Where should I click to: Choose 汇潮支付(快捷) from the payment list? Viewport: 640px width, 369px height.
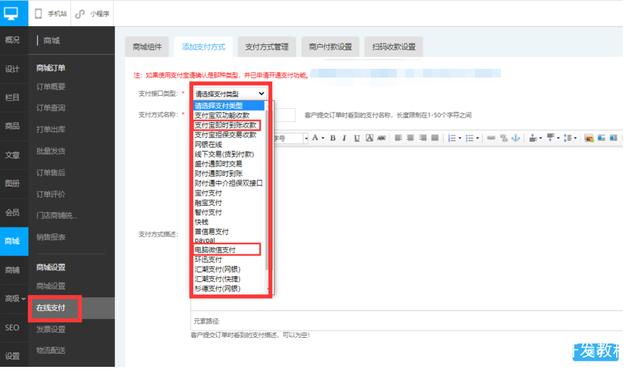pyautogui.click(x=218, y=279)
